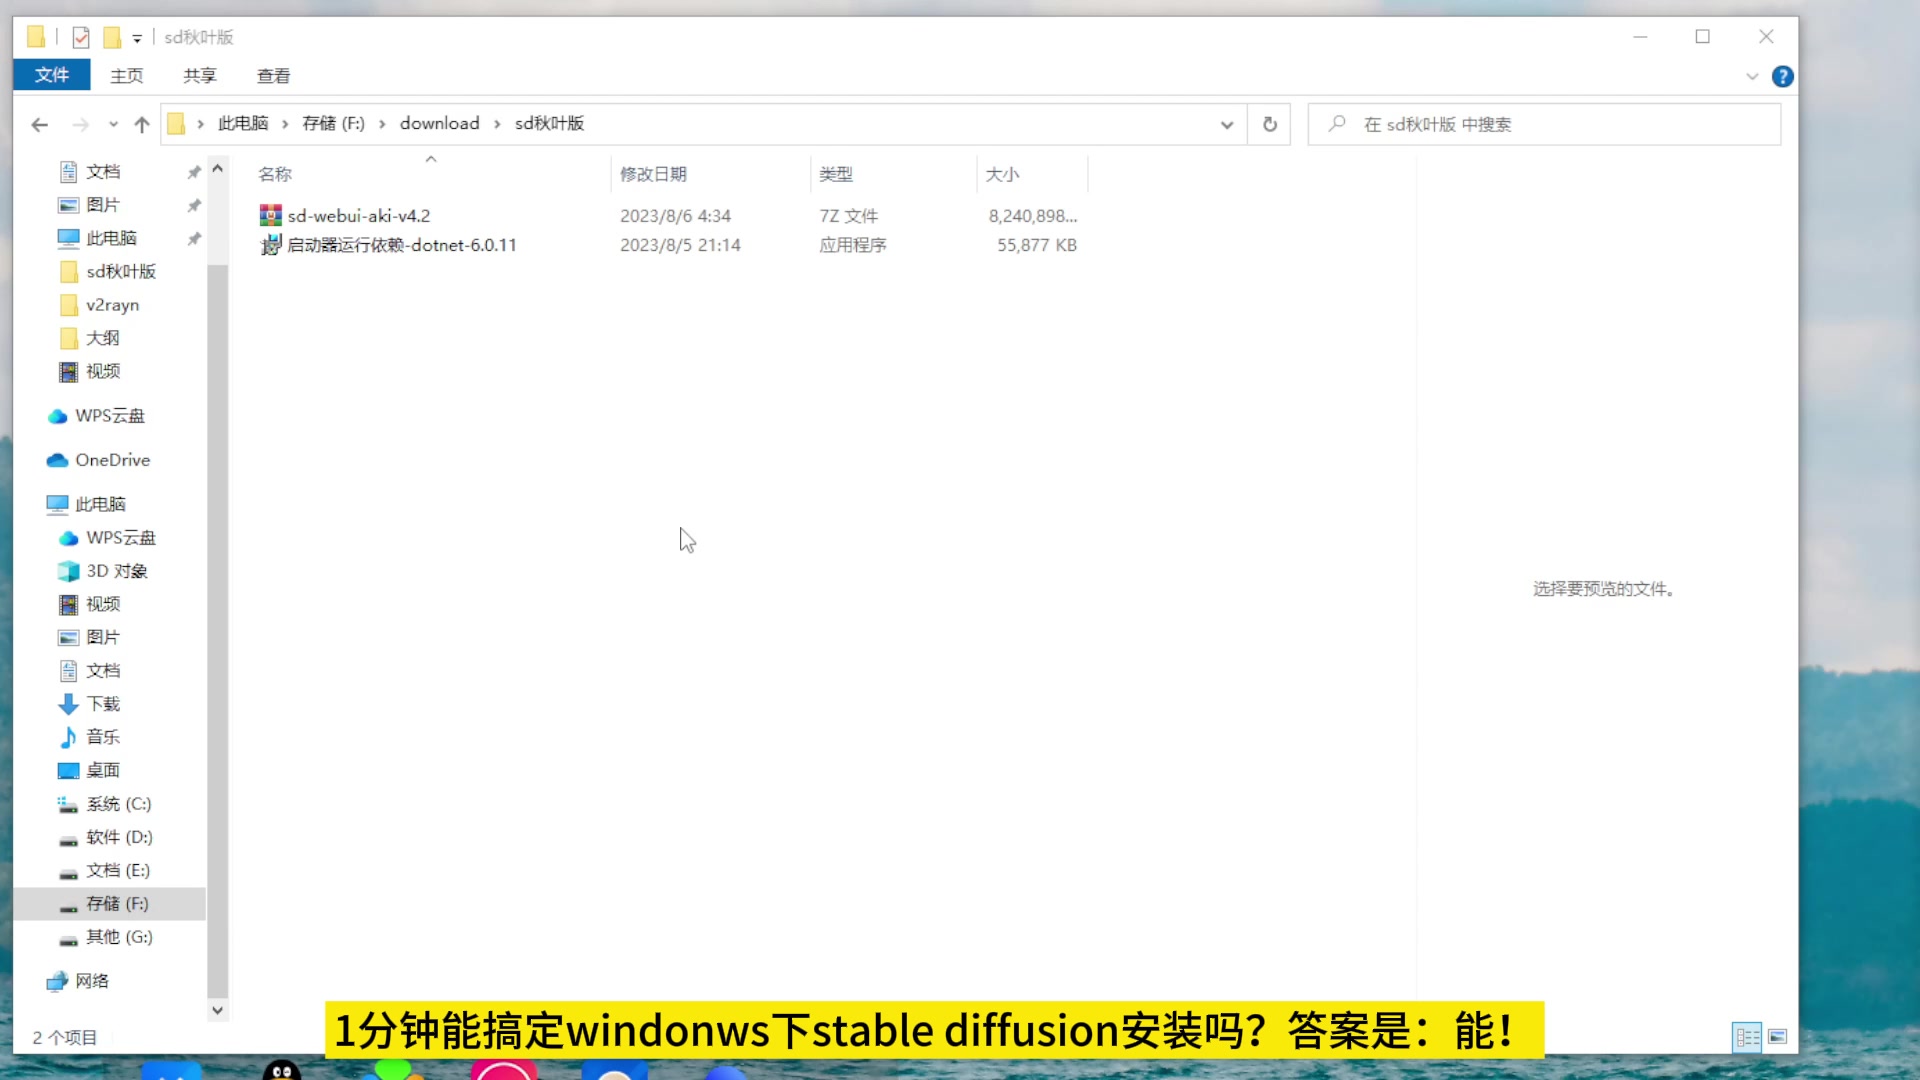This screenshot has height=1080, width=1920.
Task: Switch to the 查看 ribbon tab
Action: [x=273, y=76]
